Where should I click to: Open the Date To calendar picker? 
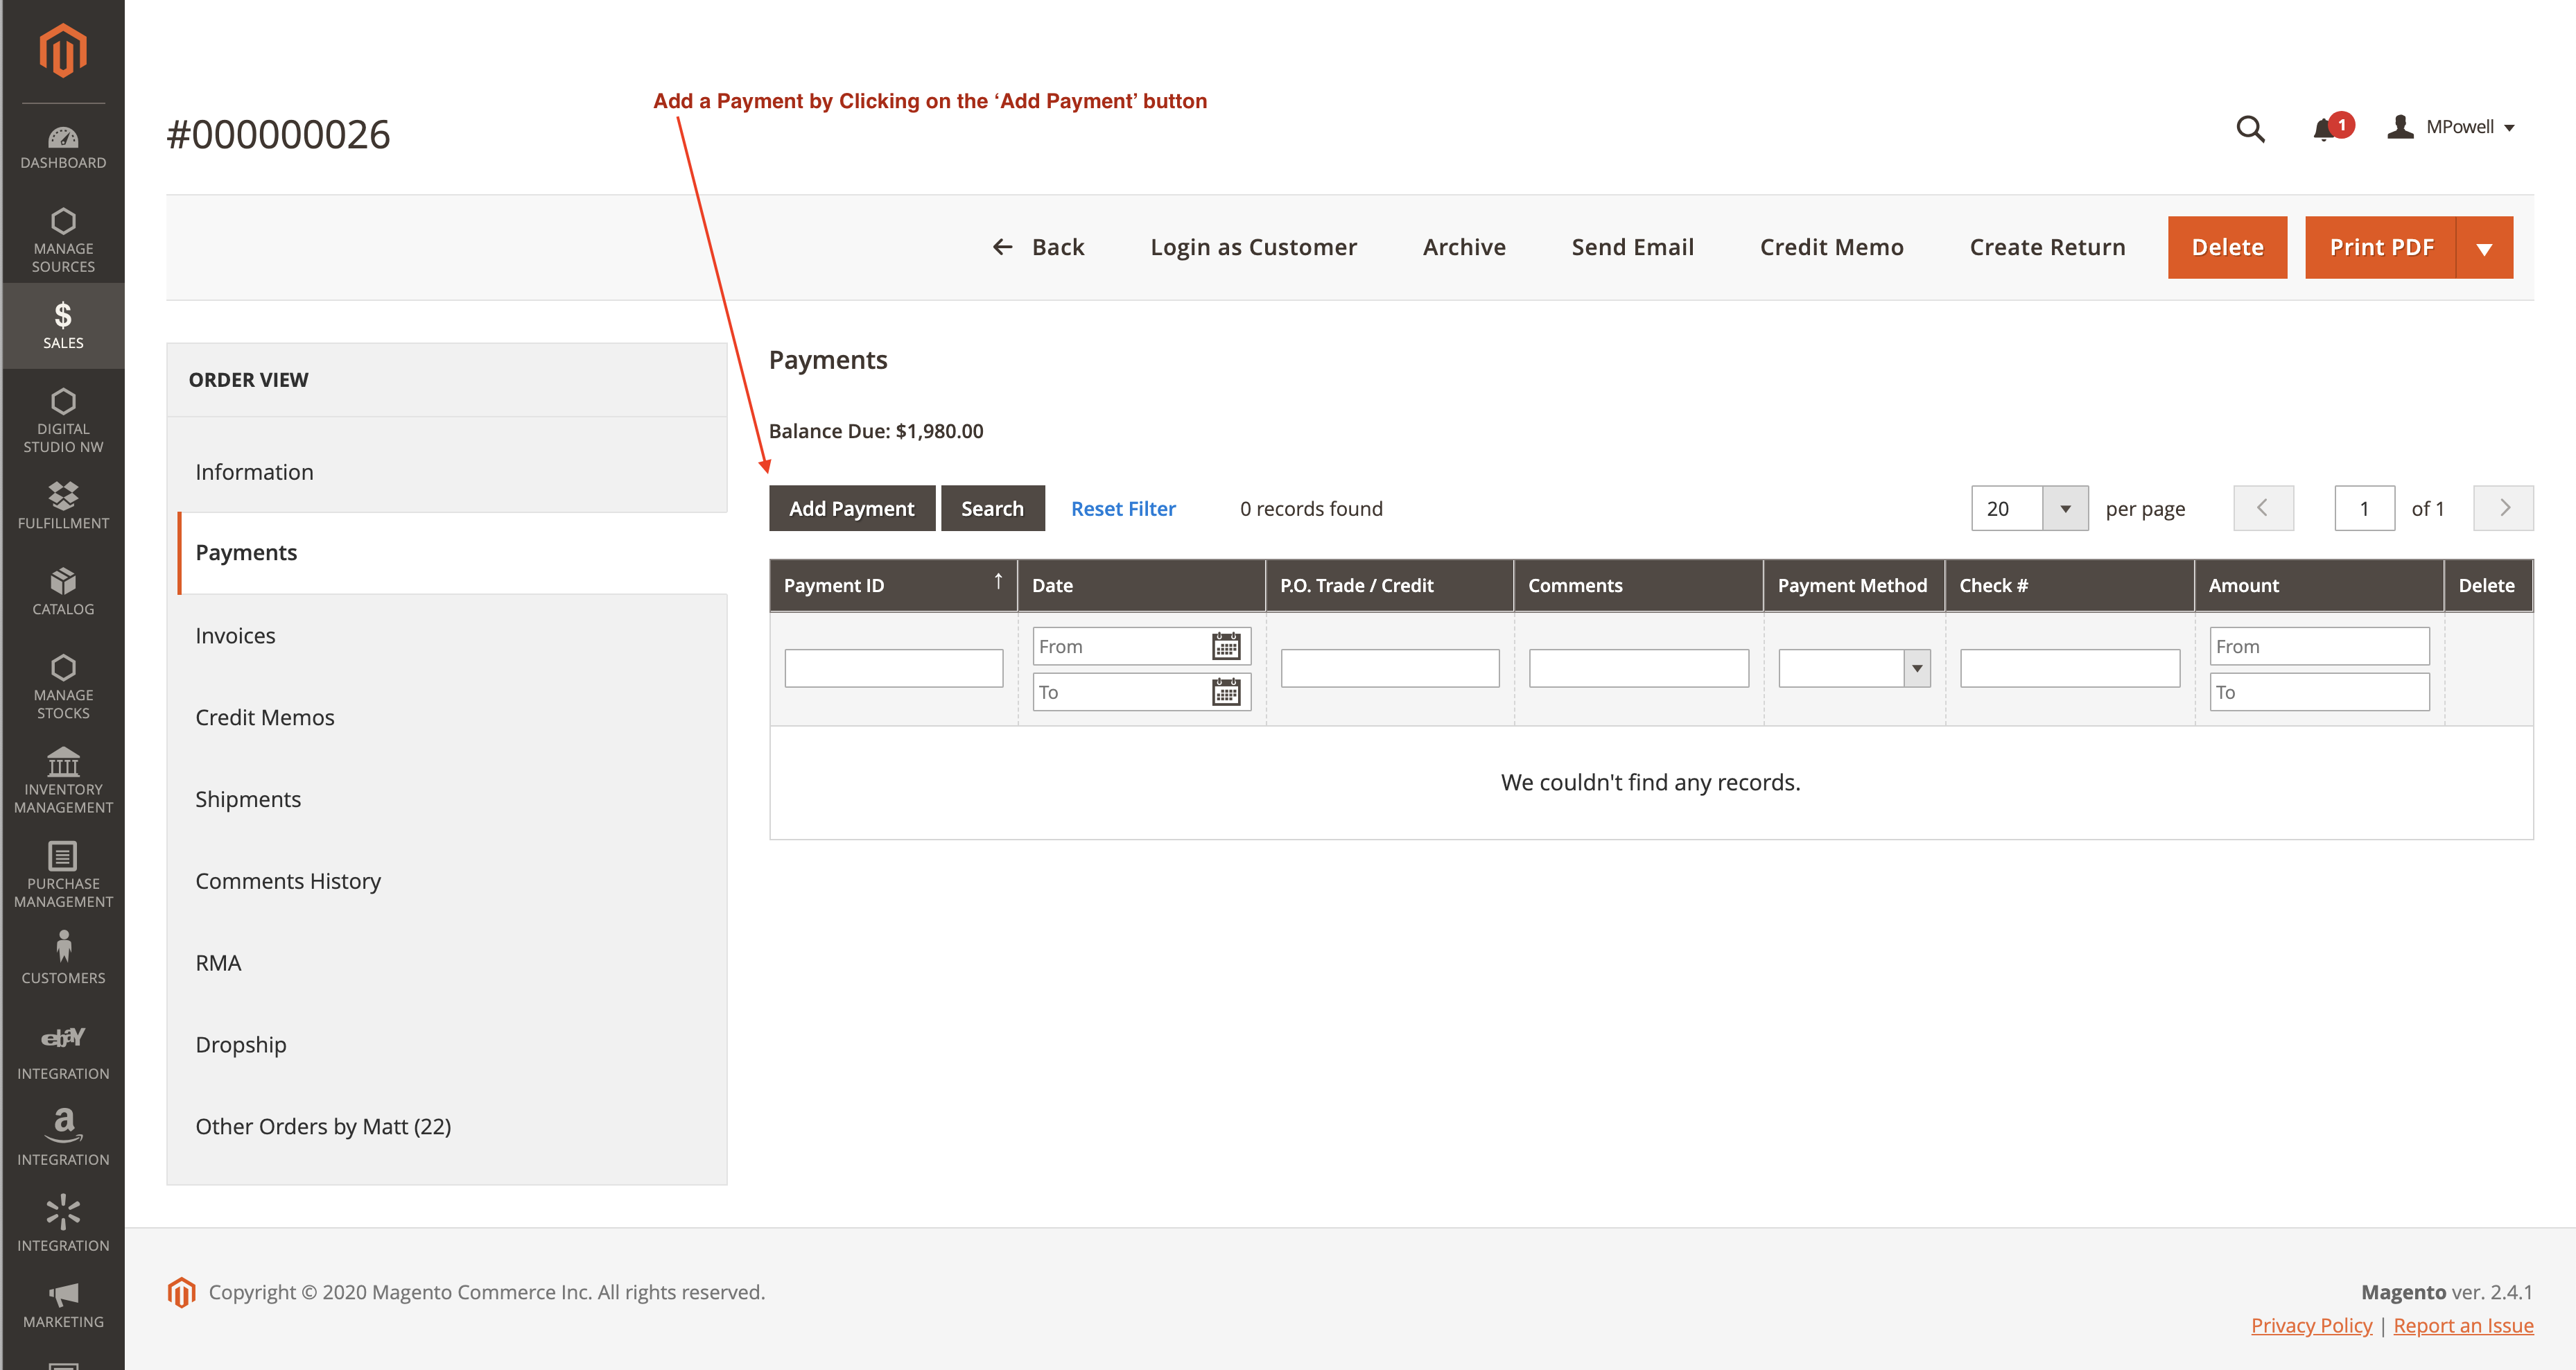point(1226,692)
